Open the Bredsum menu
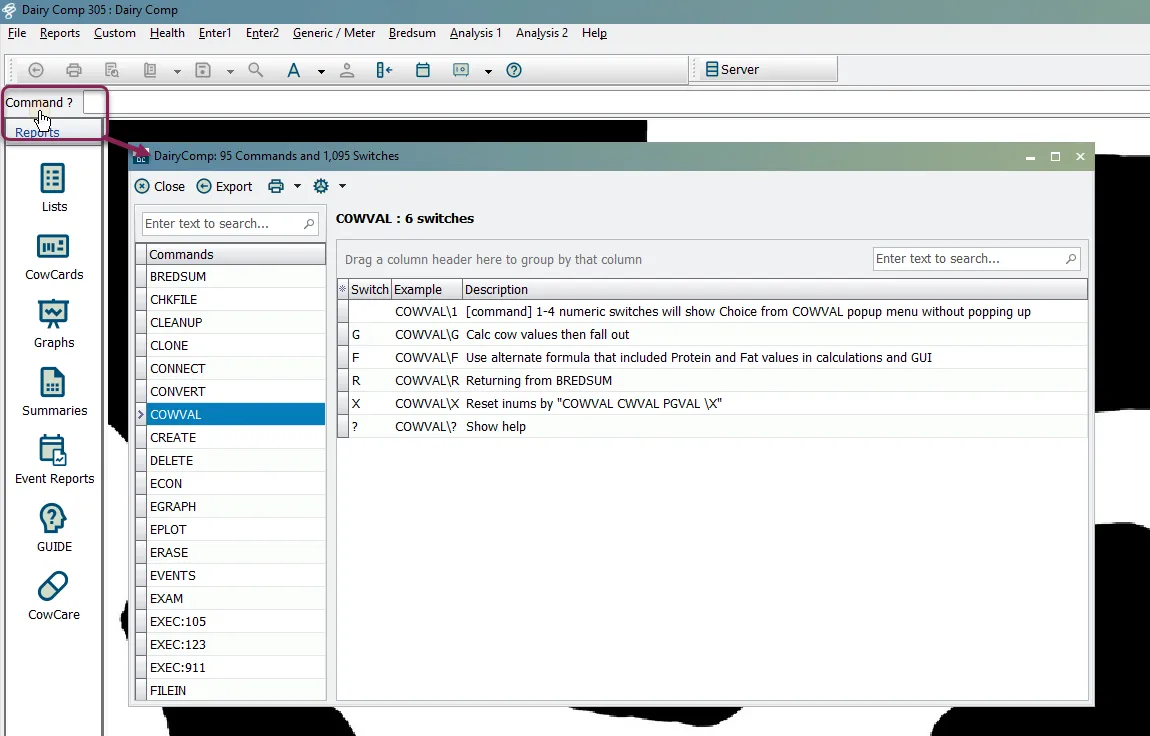The image size is (1150, 736). coord(412,33)
